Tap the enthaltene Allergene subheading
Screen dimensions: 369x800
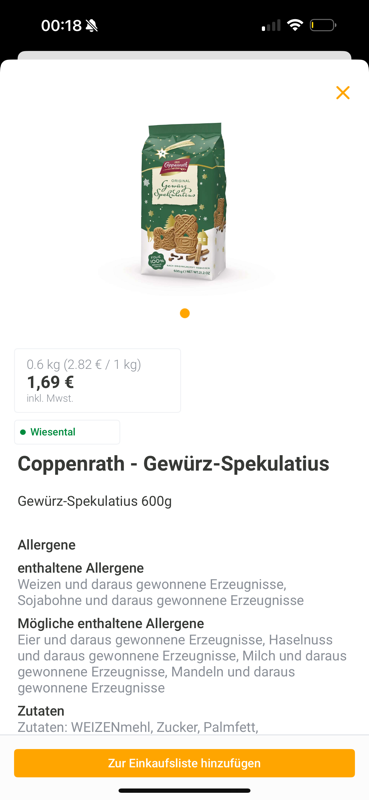pyautogui.click(x=81, y=568)
